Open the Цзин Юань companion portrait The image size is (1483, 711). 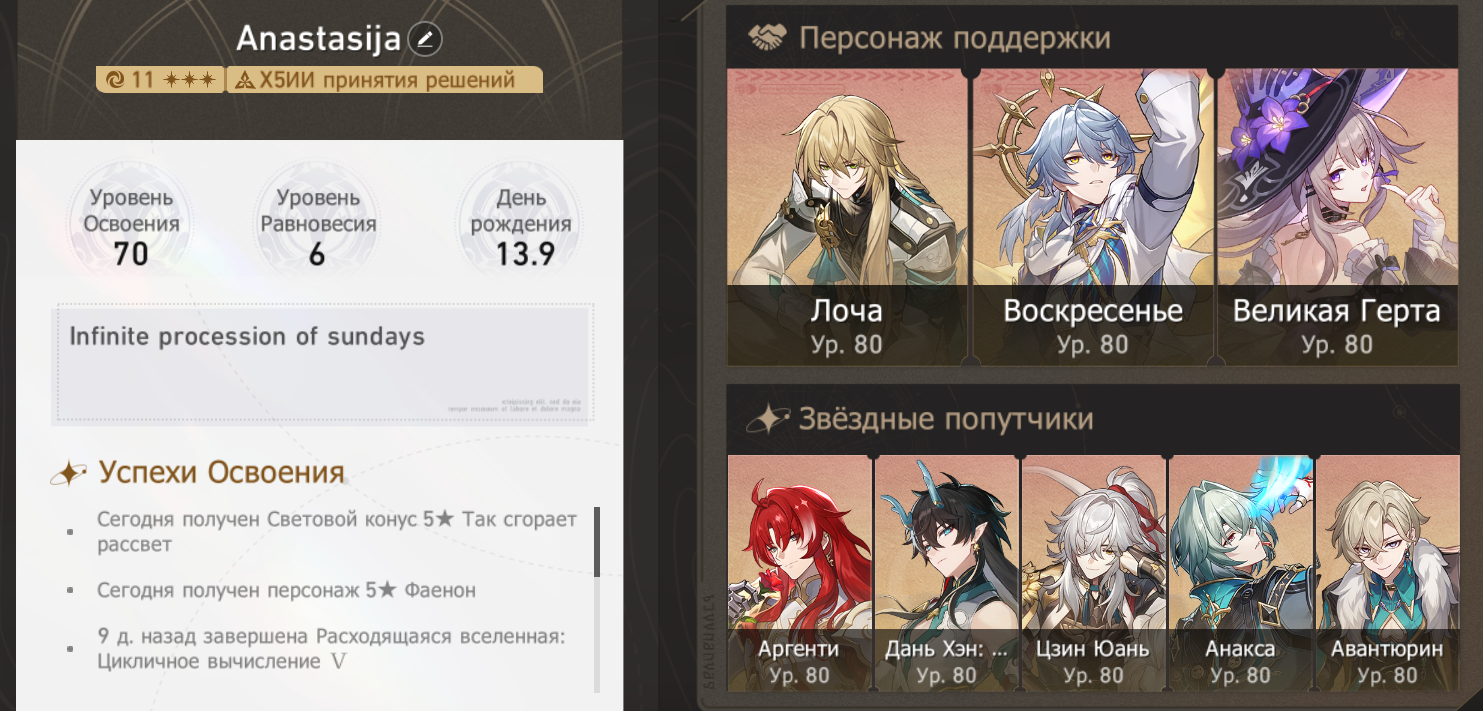[1093, 573]
